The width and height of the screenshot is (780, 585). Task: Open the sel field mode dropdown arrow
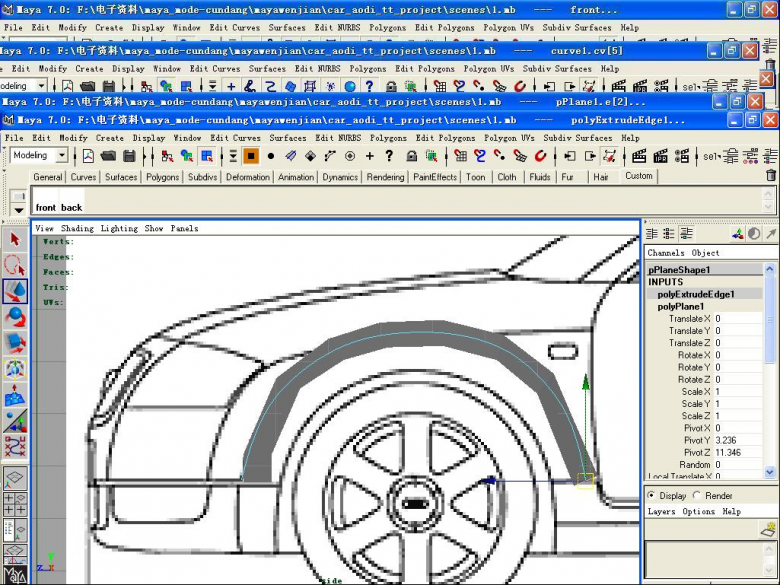pos(720,156)
